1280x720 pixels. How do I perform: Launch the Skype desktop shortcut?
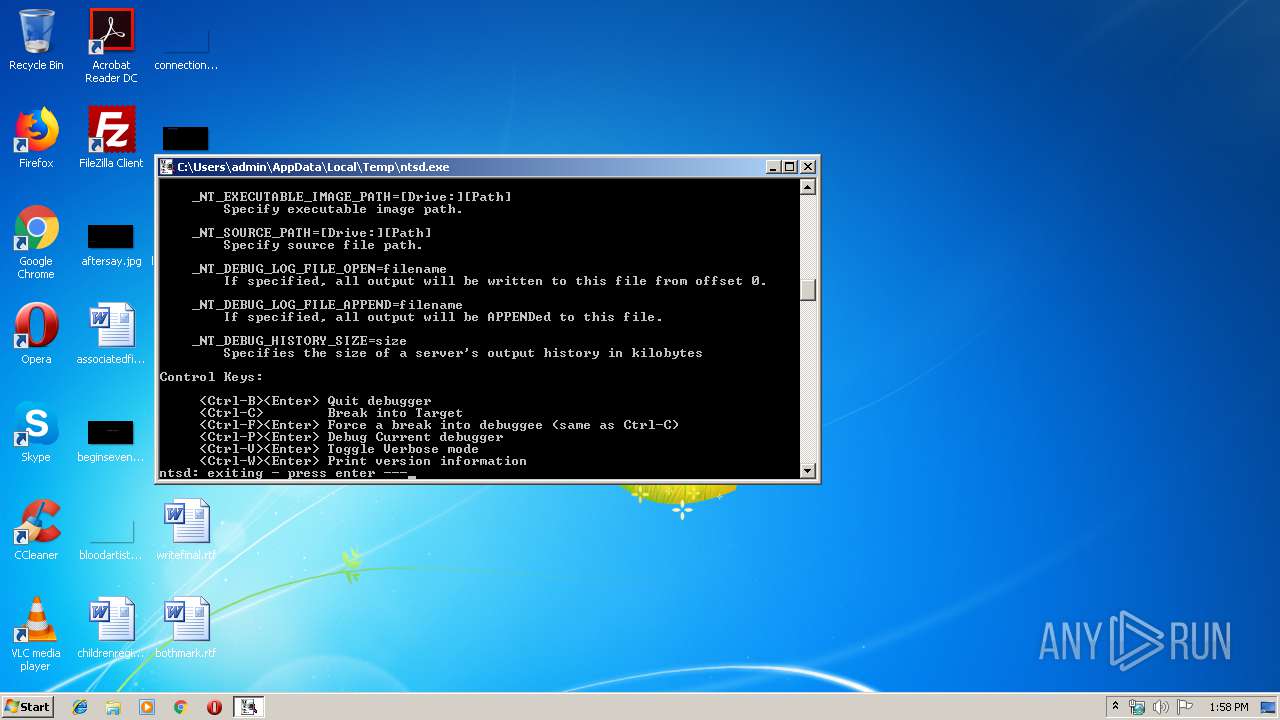tap(36, 432)
